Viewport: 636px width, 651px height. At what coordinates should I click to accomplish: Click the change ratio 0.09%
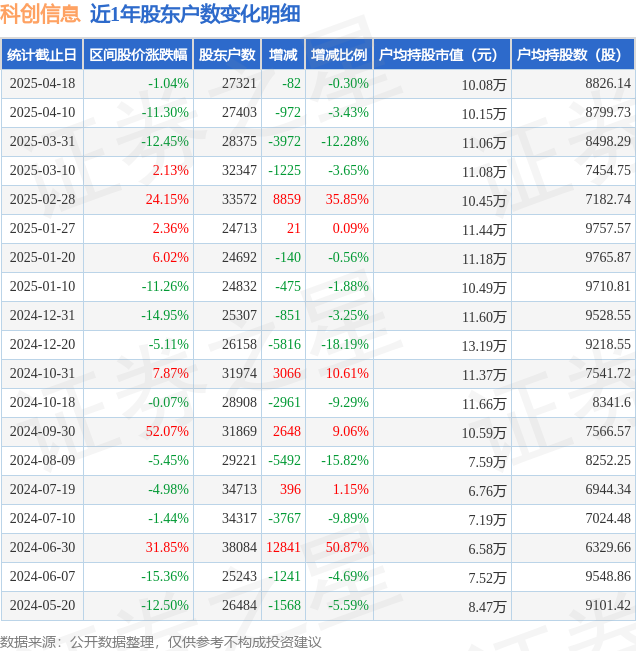coord(350,229)
